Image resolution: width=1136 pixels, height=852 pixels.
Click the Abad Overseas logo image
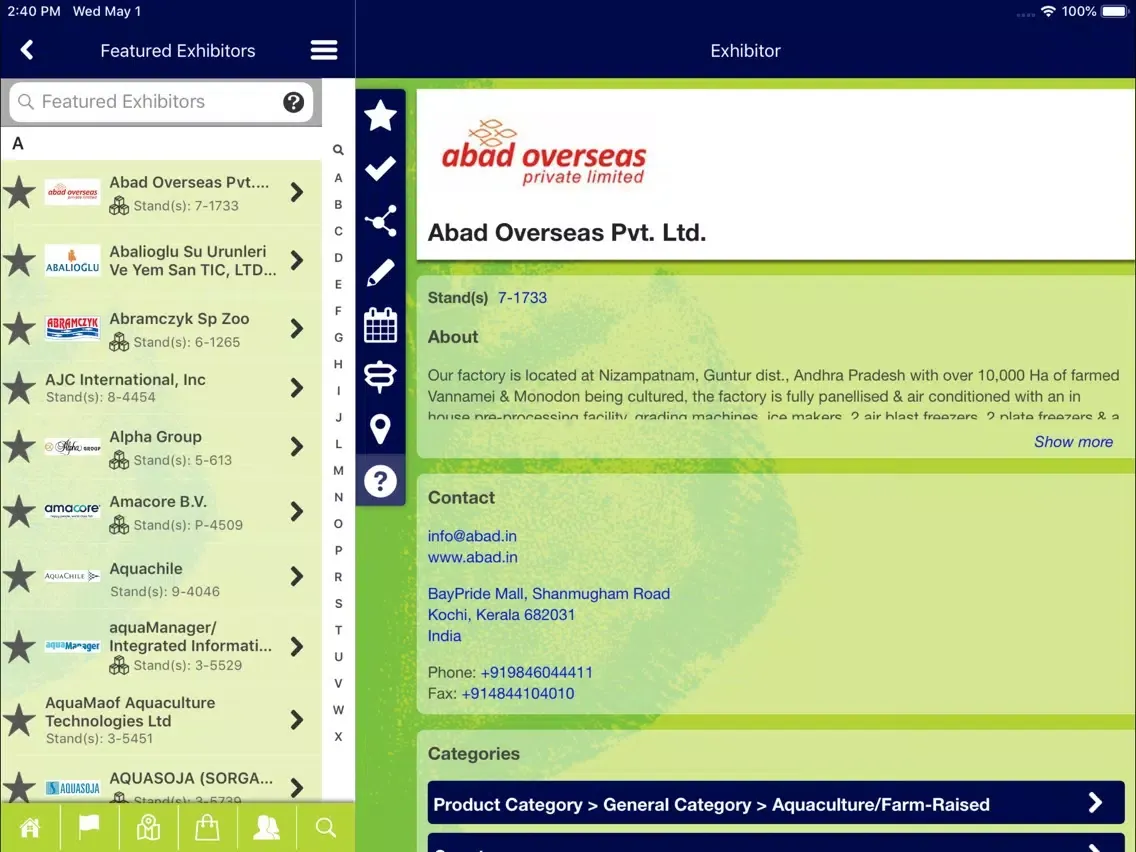pyautogui.click(x=543, y=154)
